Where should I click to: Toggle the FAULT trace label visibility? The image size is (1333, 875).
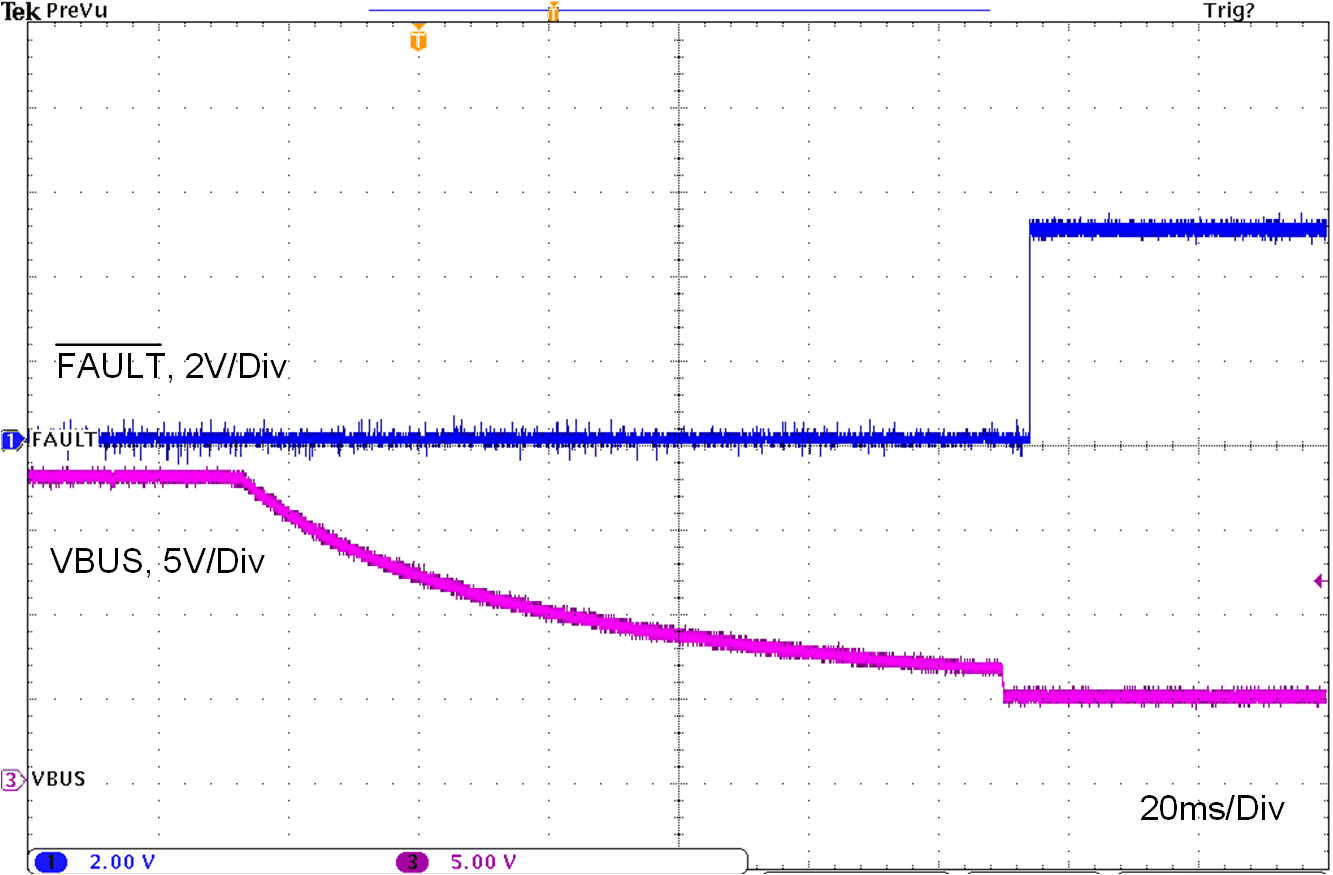click(x=64, y=438)
